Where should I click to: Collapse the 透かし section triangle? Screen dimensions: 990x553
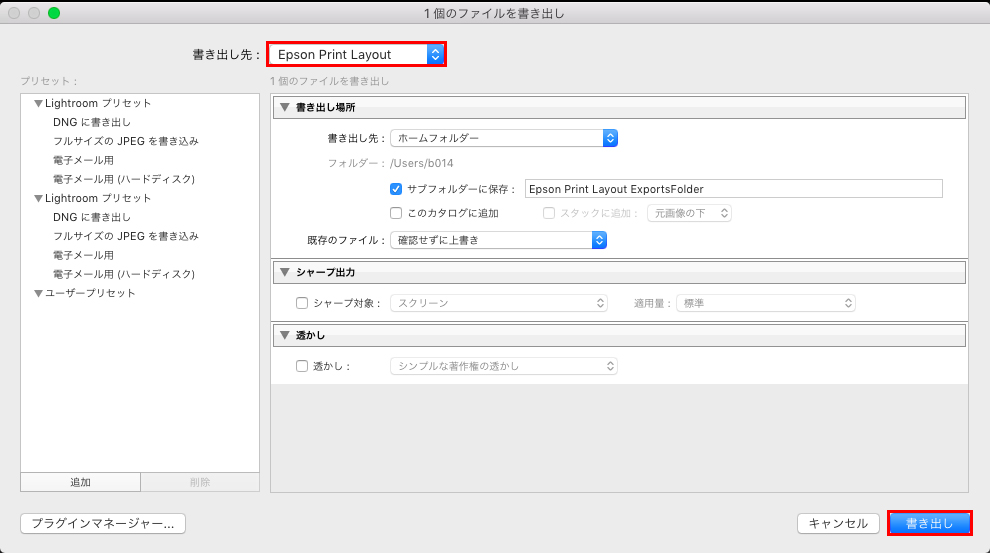click(285, 335)
